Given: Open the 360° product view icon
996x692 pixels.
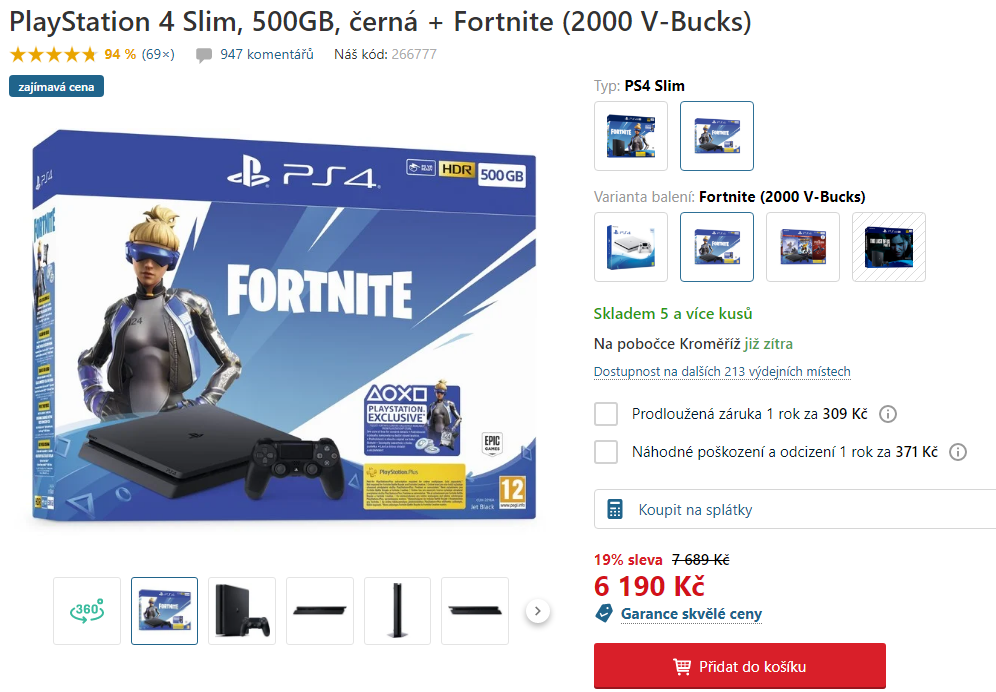Looking at the screenshot, I should [x=87, y=611].
